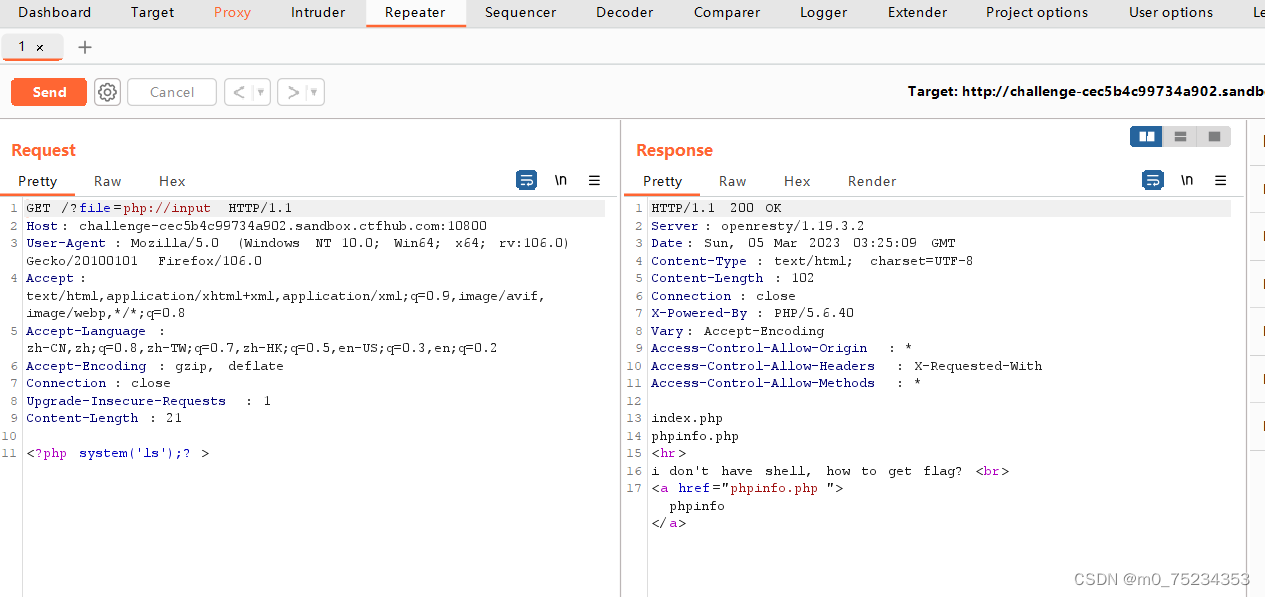The height and width of the screenshot is (597, 1265).
Task: Toggle word wrap icon in Request panel
Action: [526, 180]
